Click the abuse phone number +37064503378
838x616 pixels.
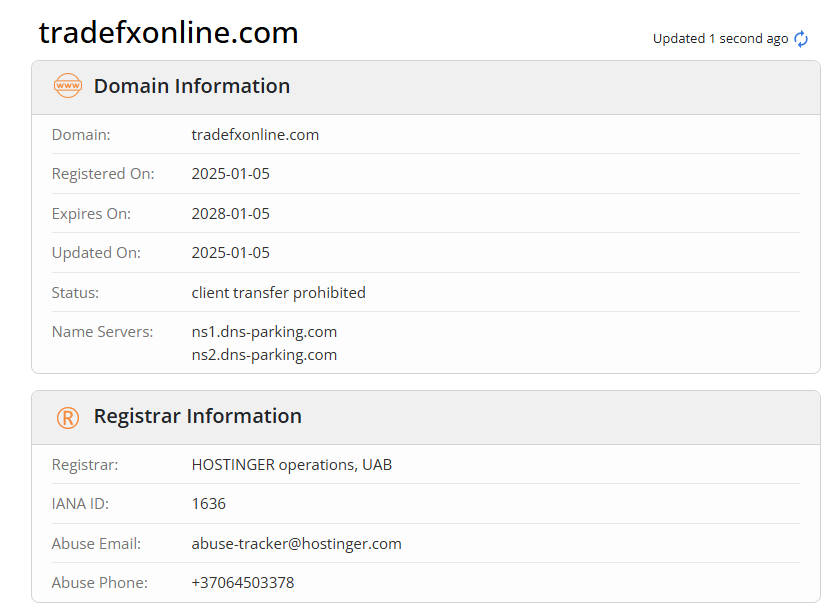(243, 582)
